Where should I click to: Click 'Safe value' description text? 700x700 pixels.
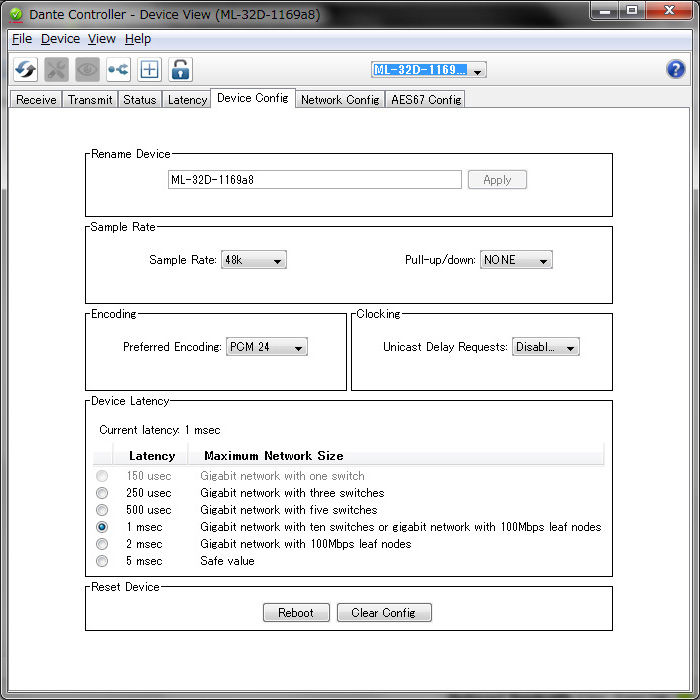pos(227,561)
